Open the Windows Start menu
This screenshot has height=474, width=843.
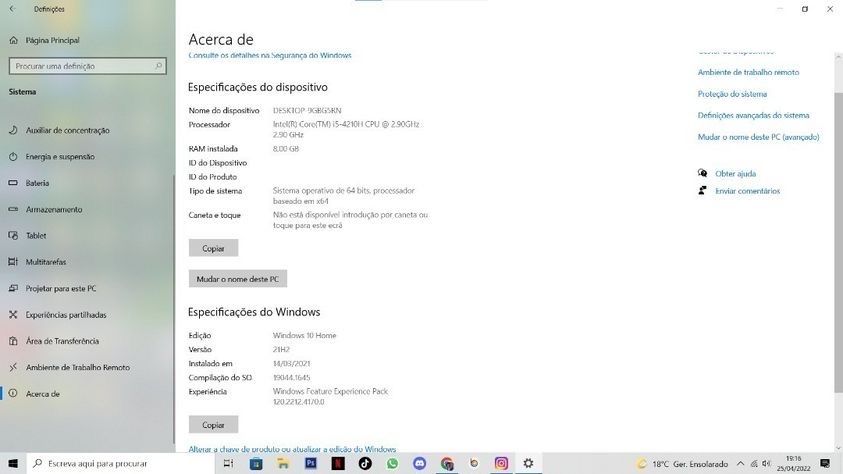[13, 463]
